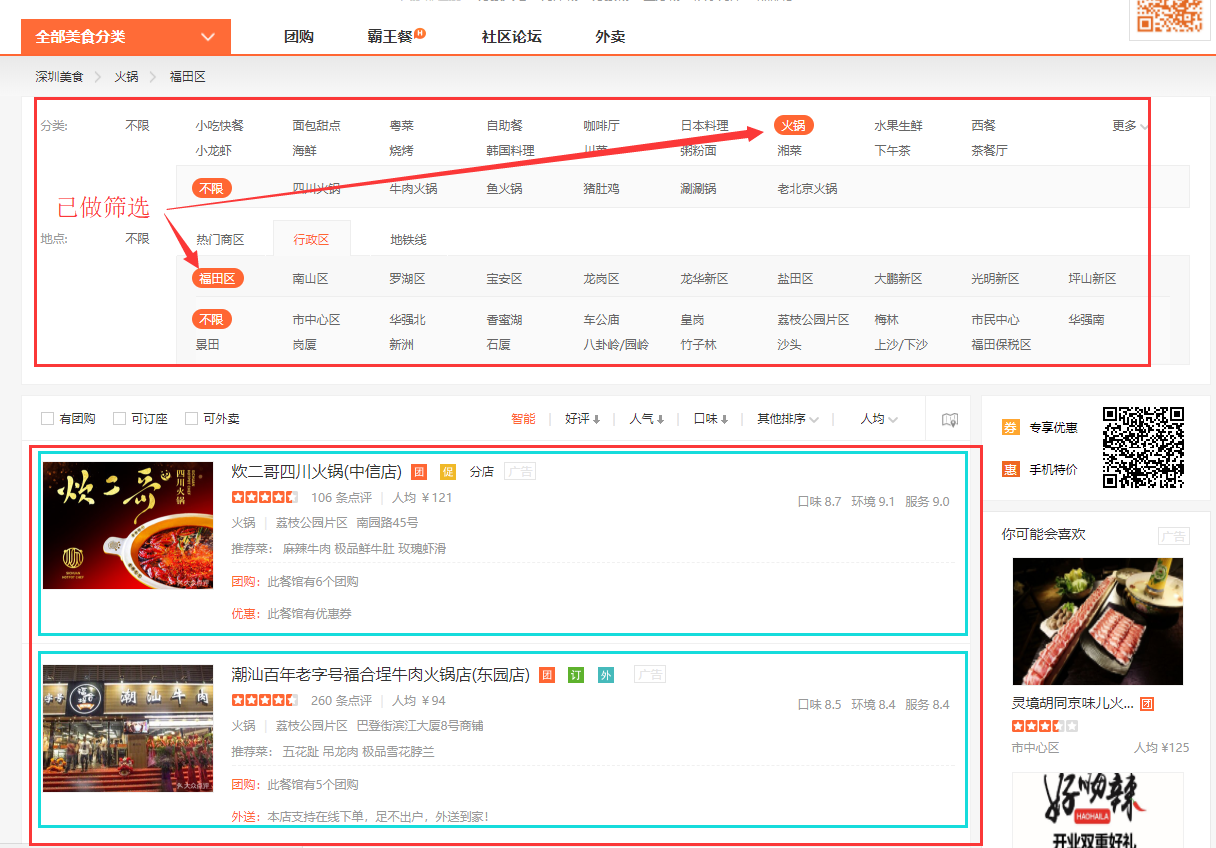1216x848 pixels.
Task: Click the 团 group-buy badge beside 欢二哥四川火锅(中信店)
Action: 419,472
